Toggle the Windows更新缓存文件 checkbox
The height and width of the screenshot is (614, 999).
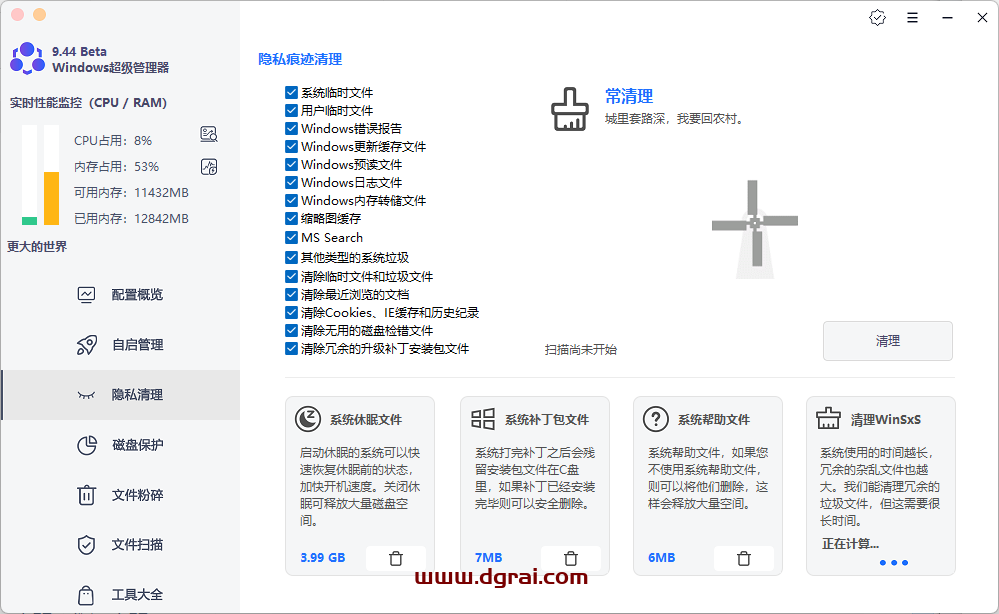tap(291, 146)
